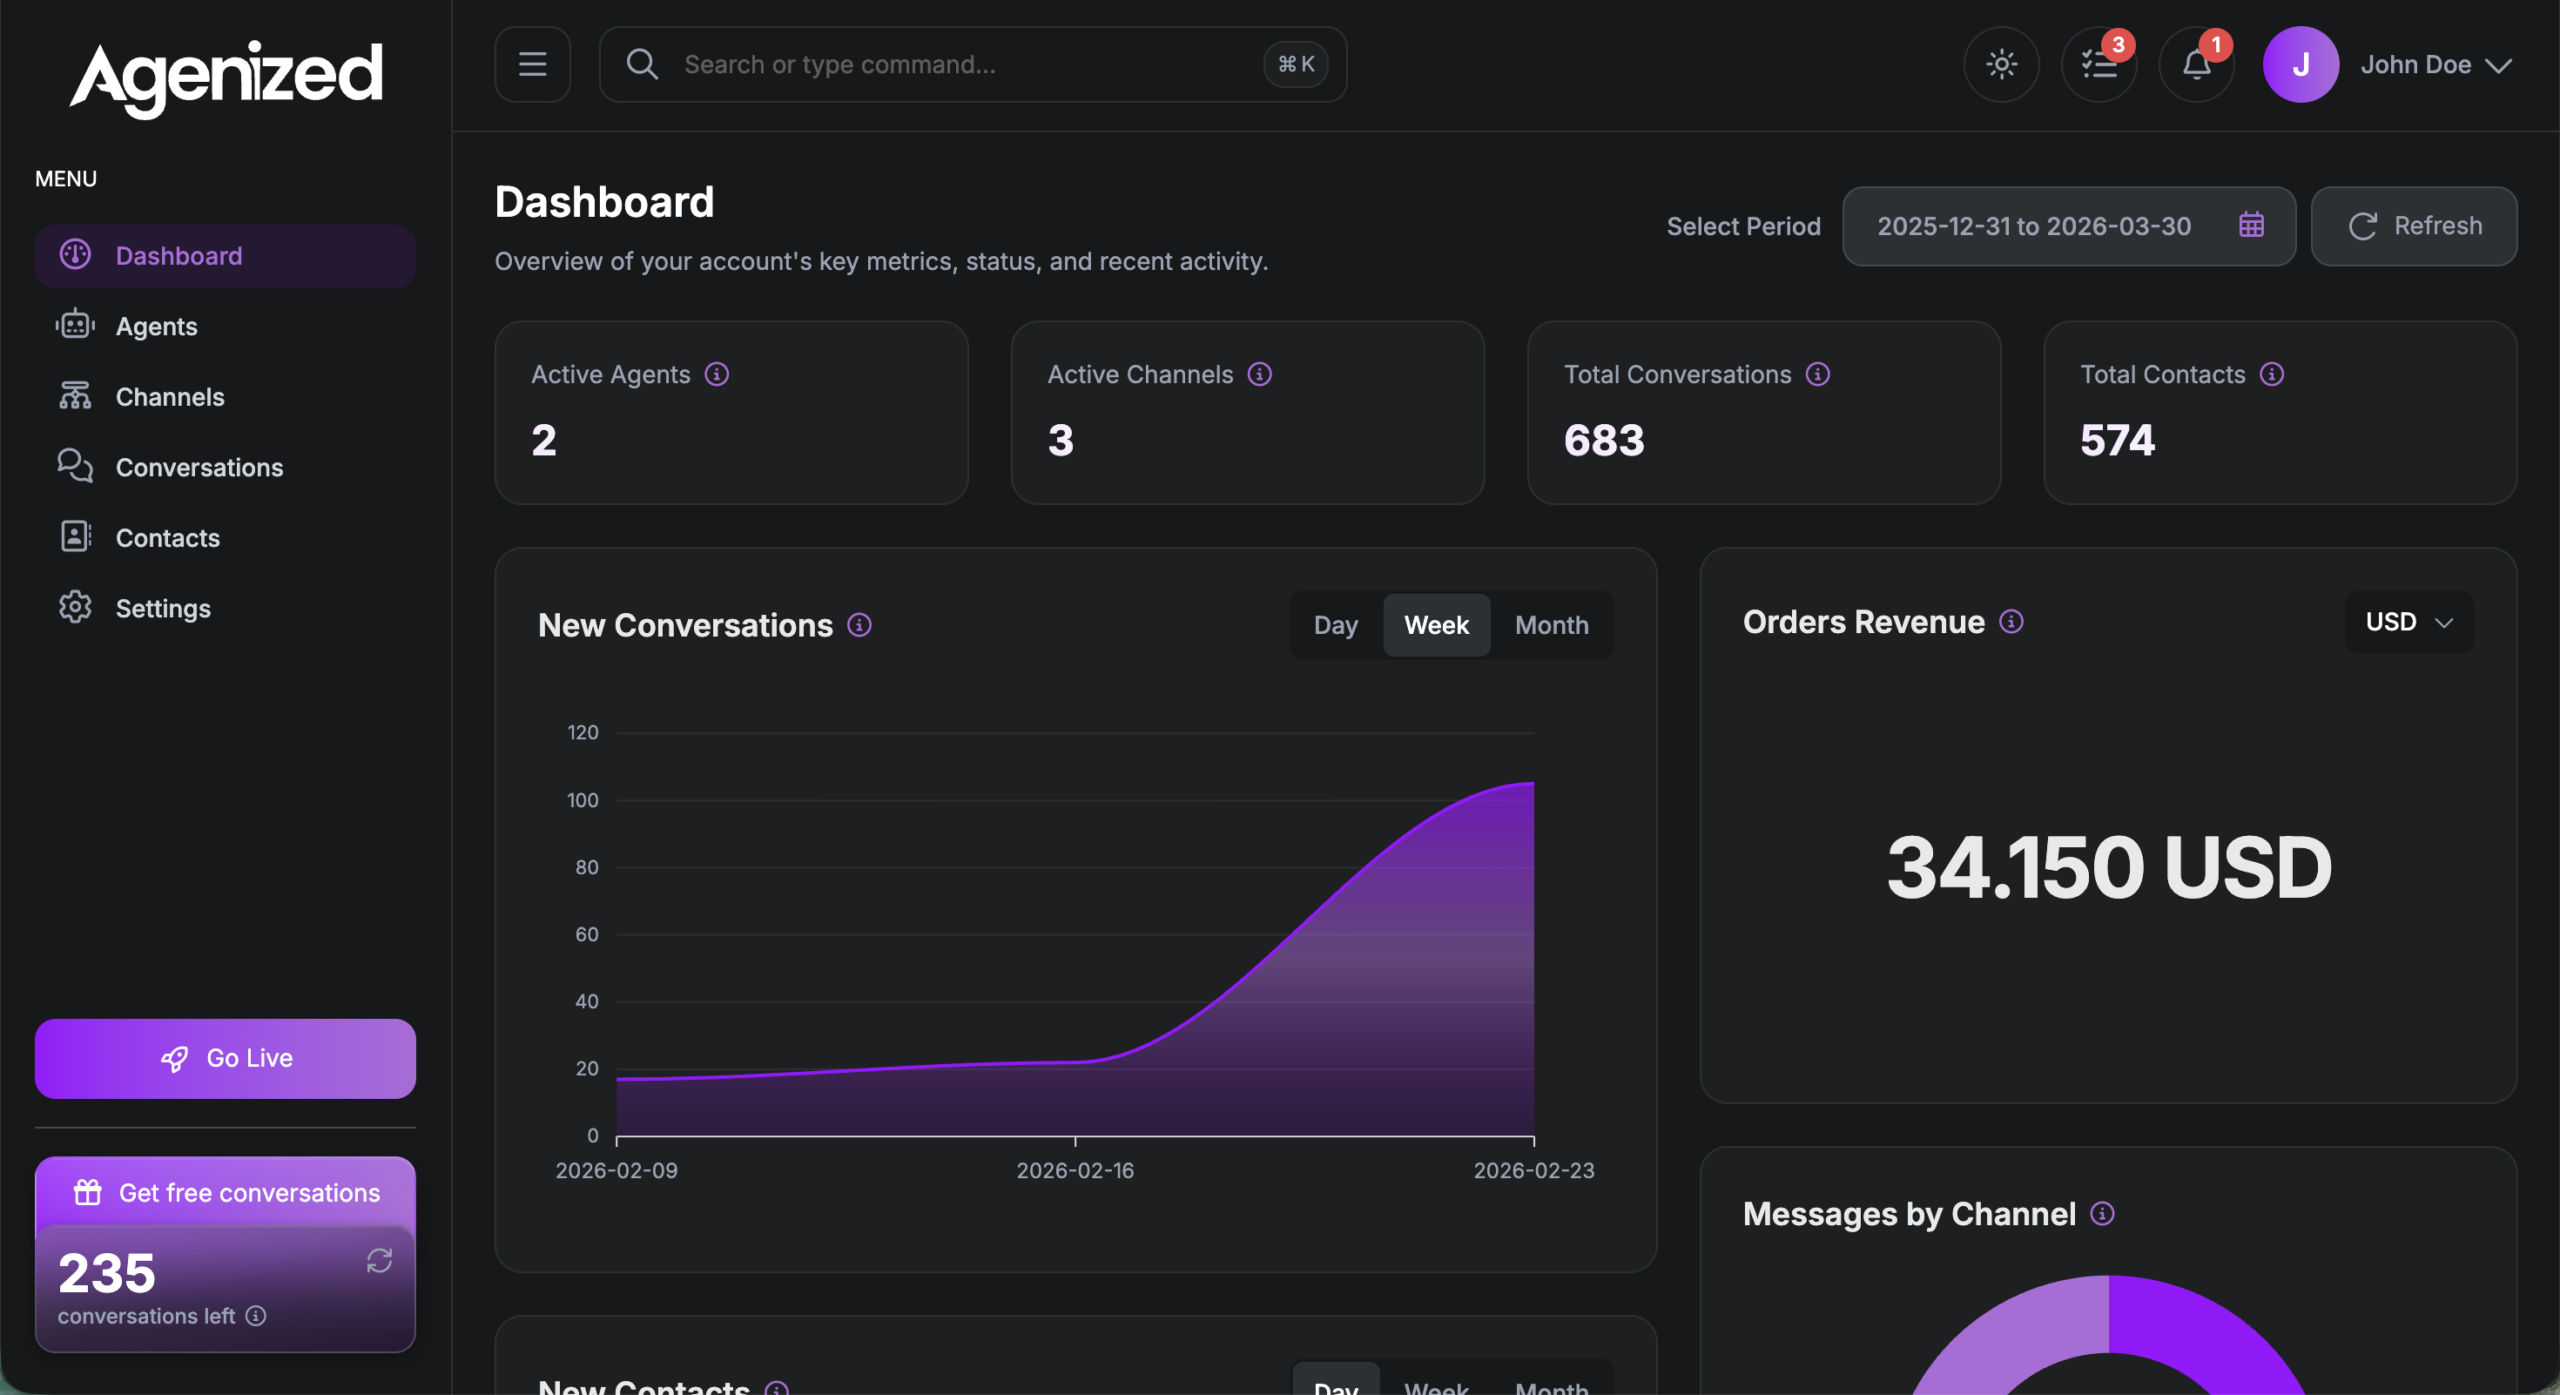Go to Conversations in the sidebar

tap(199, 468)
